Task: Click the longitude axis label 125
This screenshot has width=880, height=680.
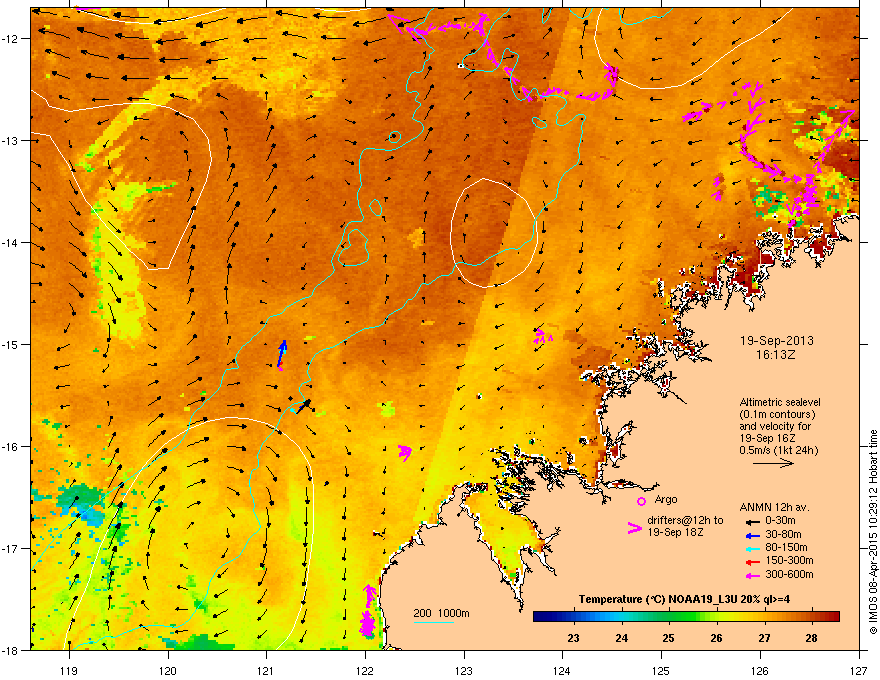Action: 661,670
